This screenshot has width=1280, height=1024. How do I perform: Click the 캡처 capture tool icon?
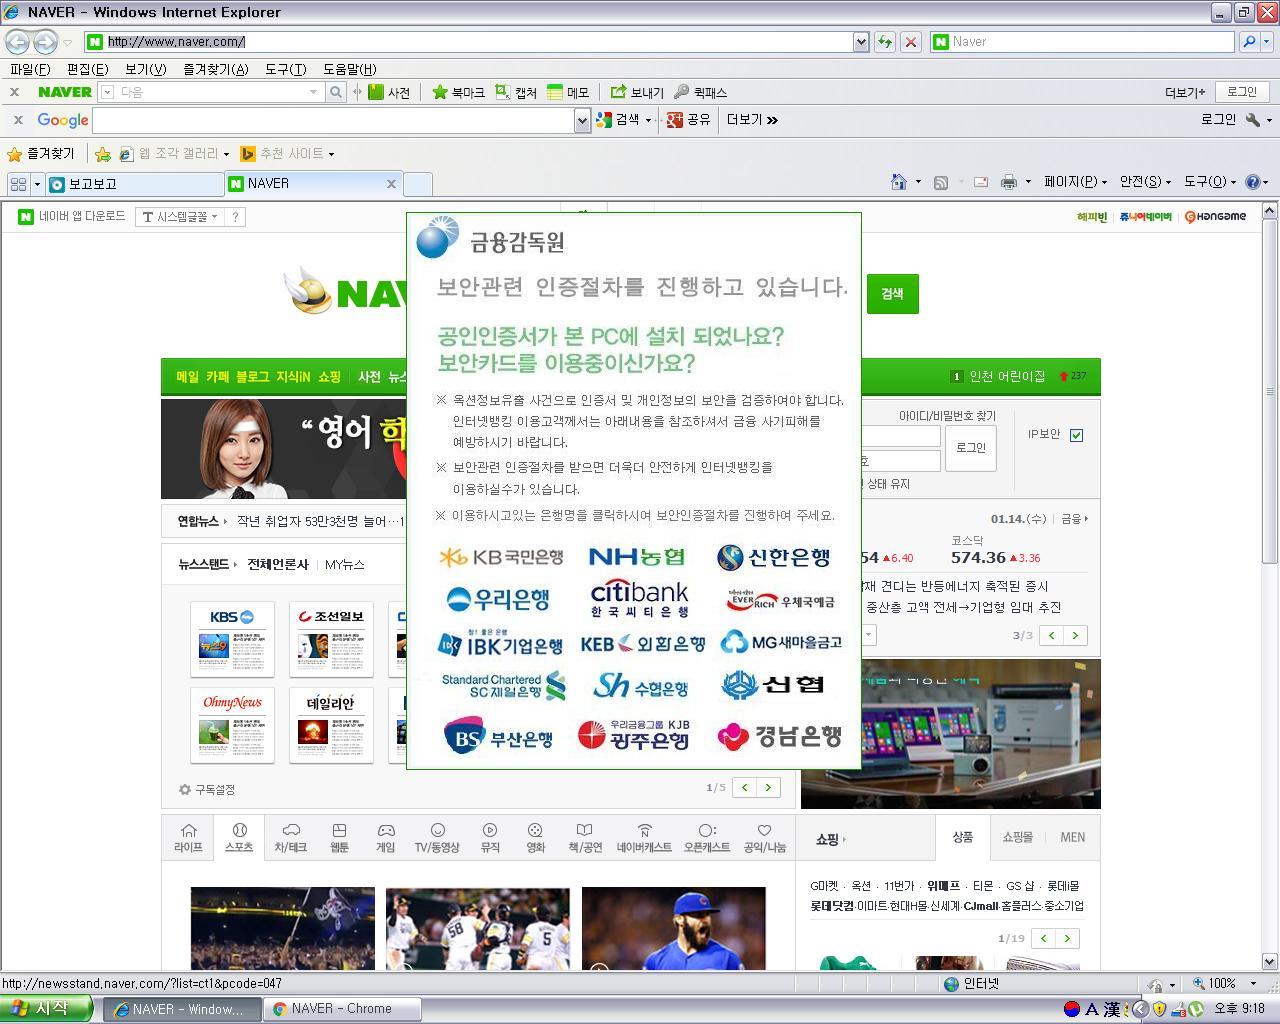pyautogui.click(x=516, y=92)
